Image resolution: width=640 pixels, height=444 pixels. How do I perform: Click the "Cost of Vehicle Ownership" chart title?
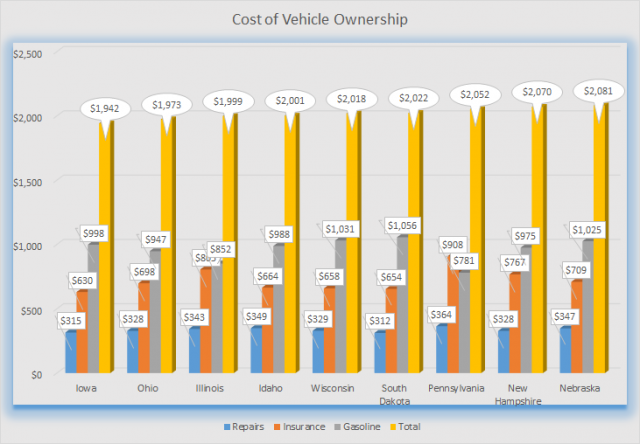(x=321, y=18)
